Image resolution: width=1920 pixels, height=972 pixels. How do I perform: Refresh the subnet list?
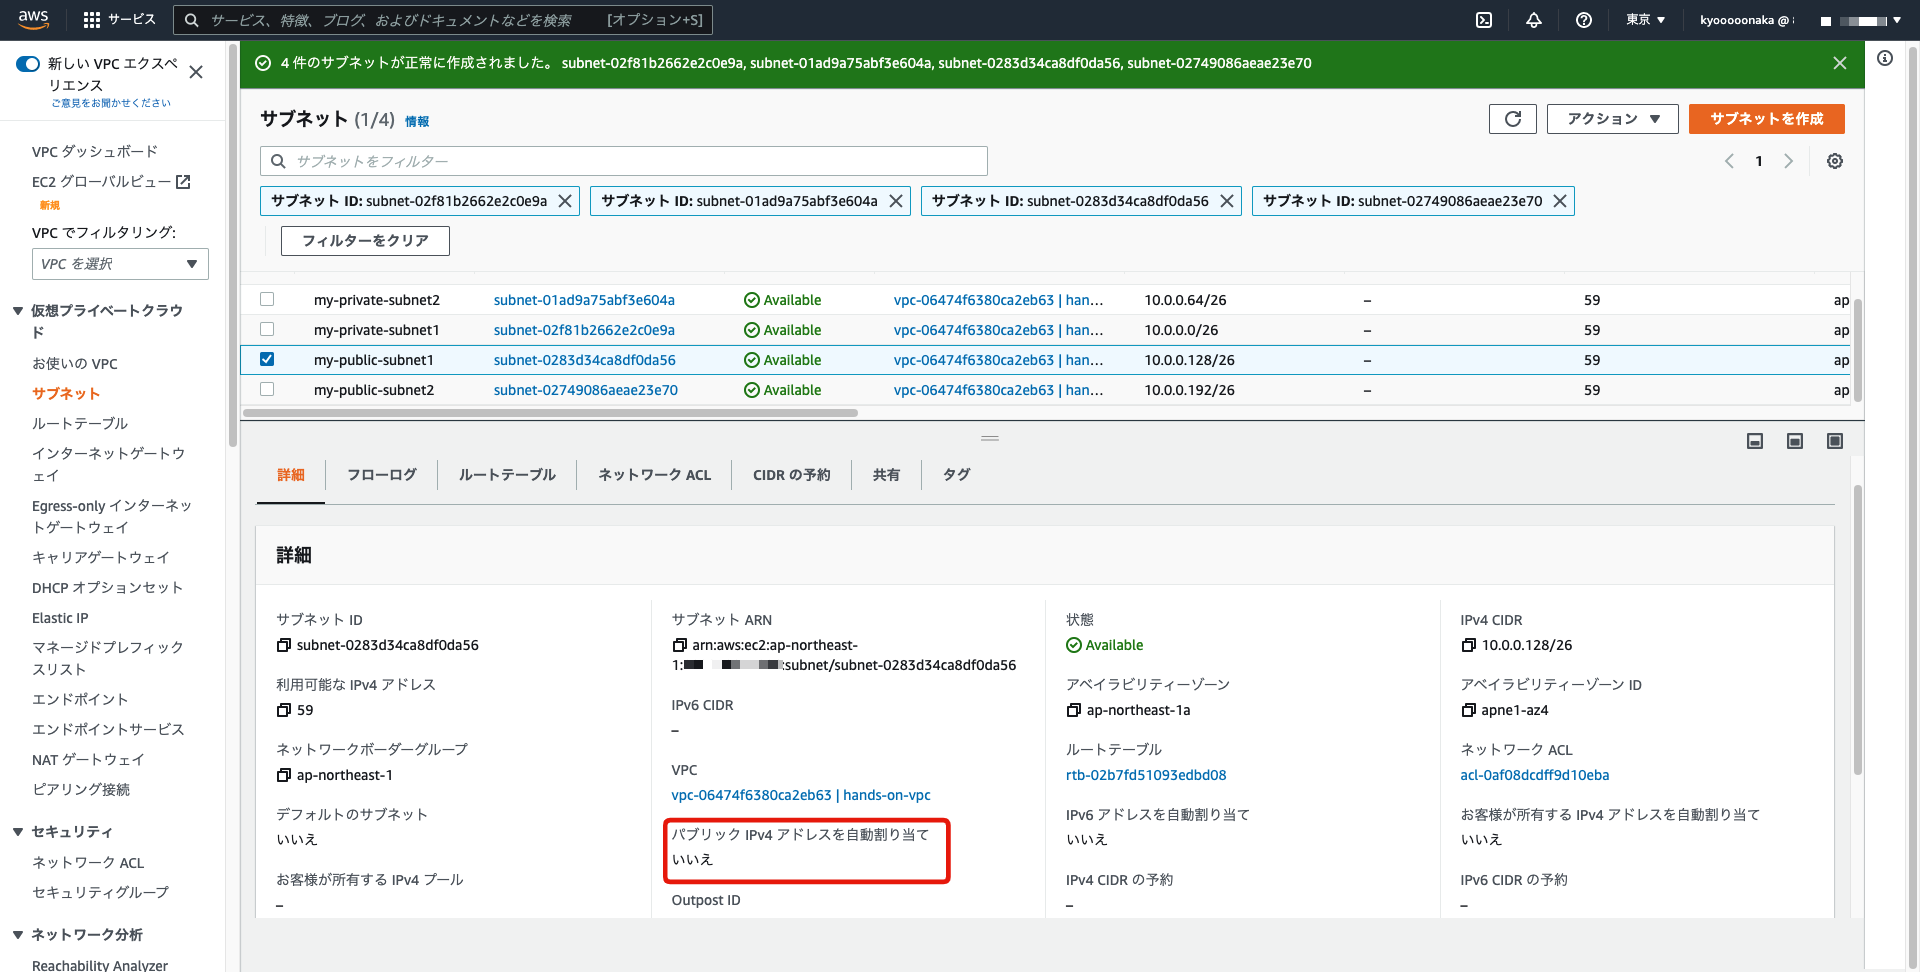(x=1513, y=119)
